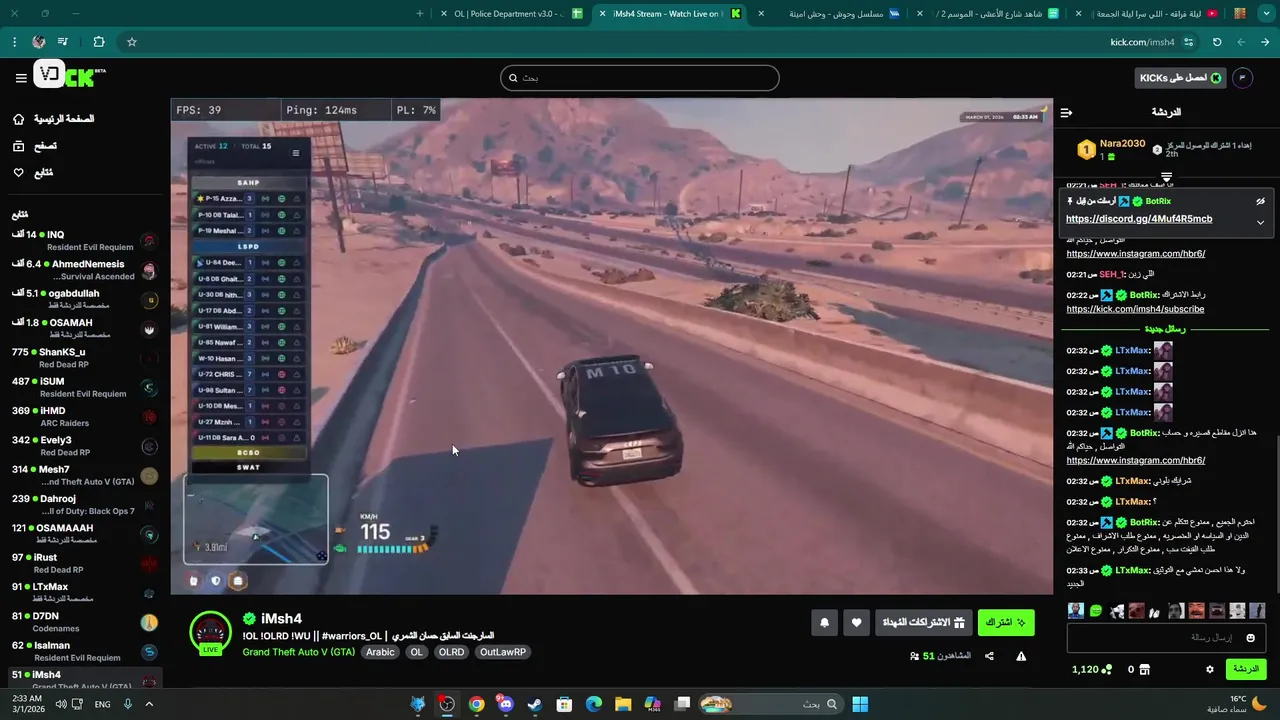Collapse the chat panel arrow icon

pyautogui.click(x=1066, y=113)
